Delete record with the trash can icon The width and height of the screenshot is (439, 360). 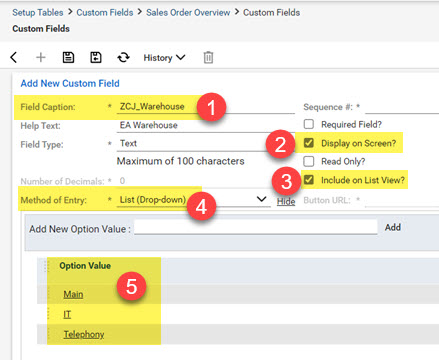coord(208,57)
